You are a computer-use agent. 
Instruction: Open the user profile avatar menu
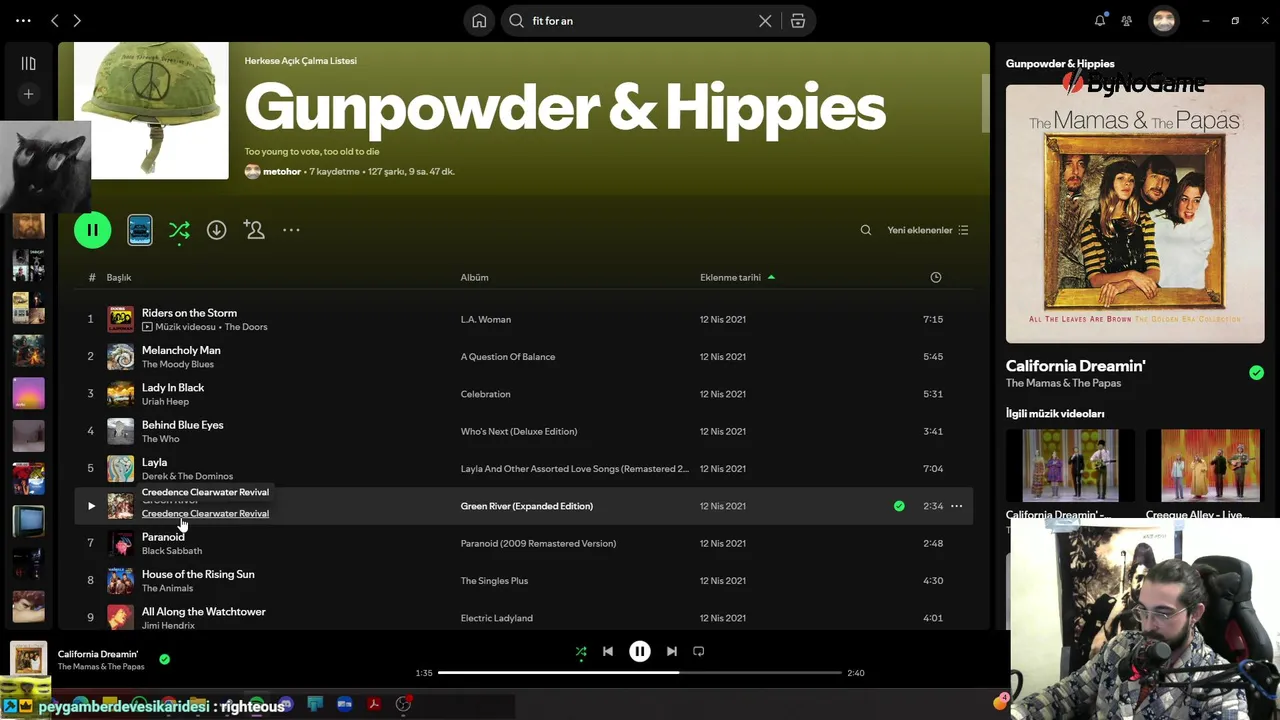(1163, 20)
